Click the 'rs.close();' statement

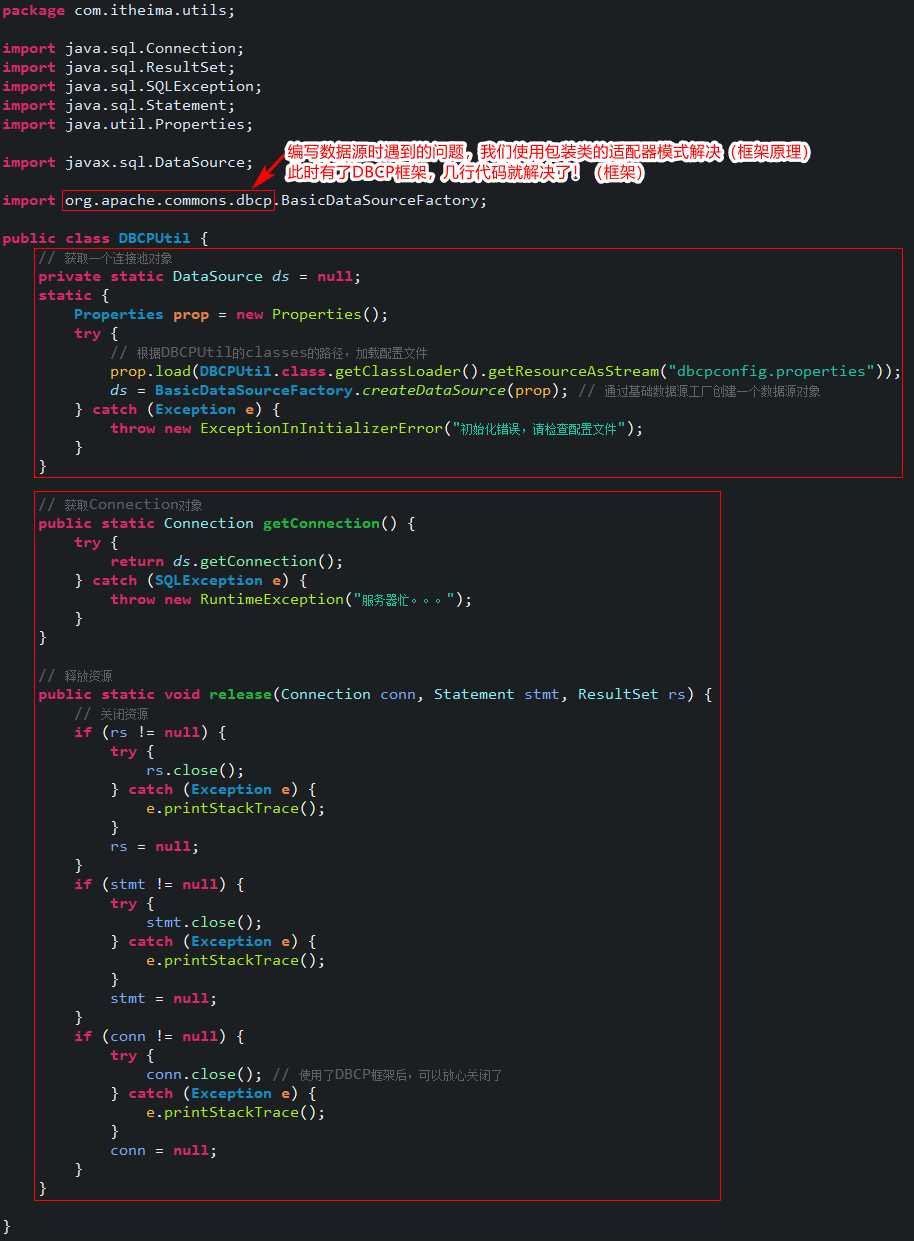coord(195,770)
